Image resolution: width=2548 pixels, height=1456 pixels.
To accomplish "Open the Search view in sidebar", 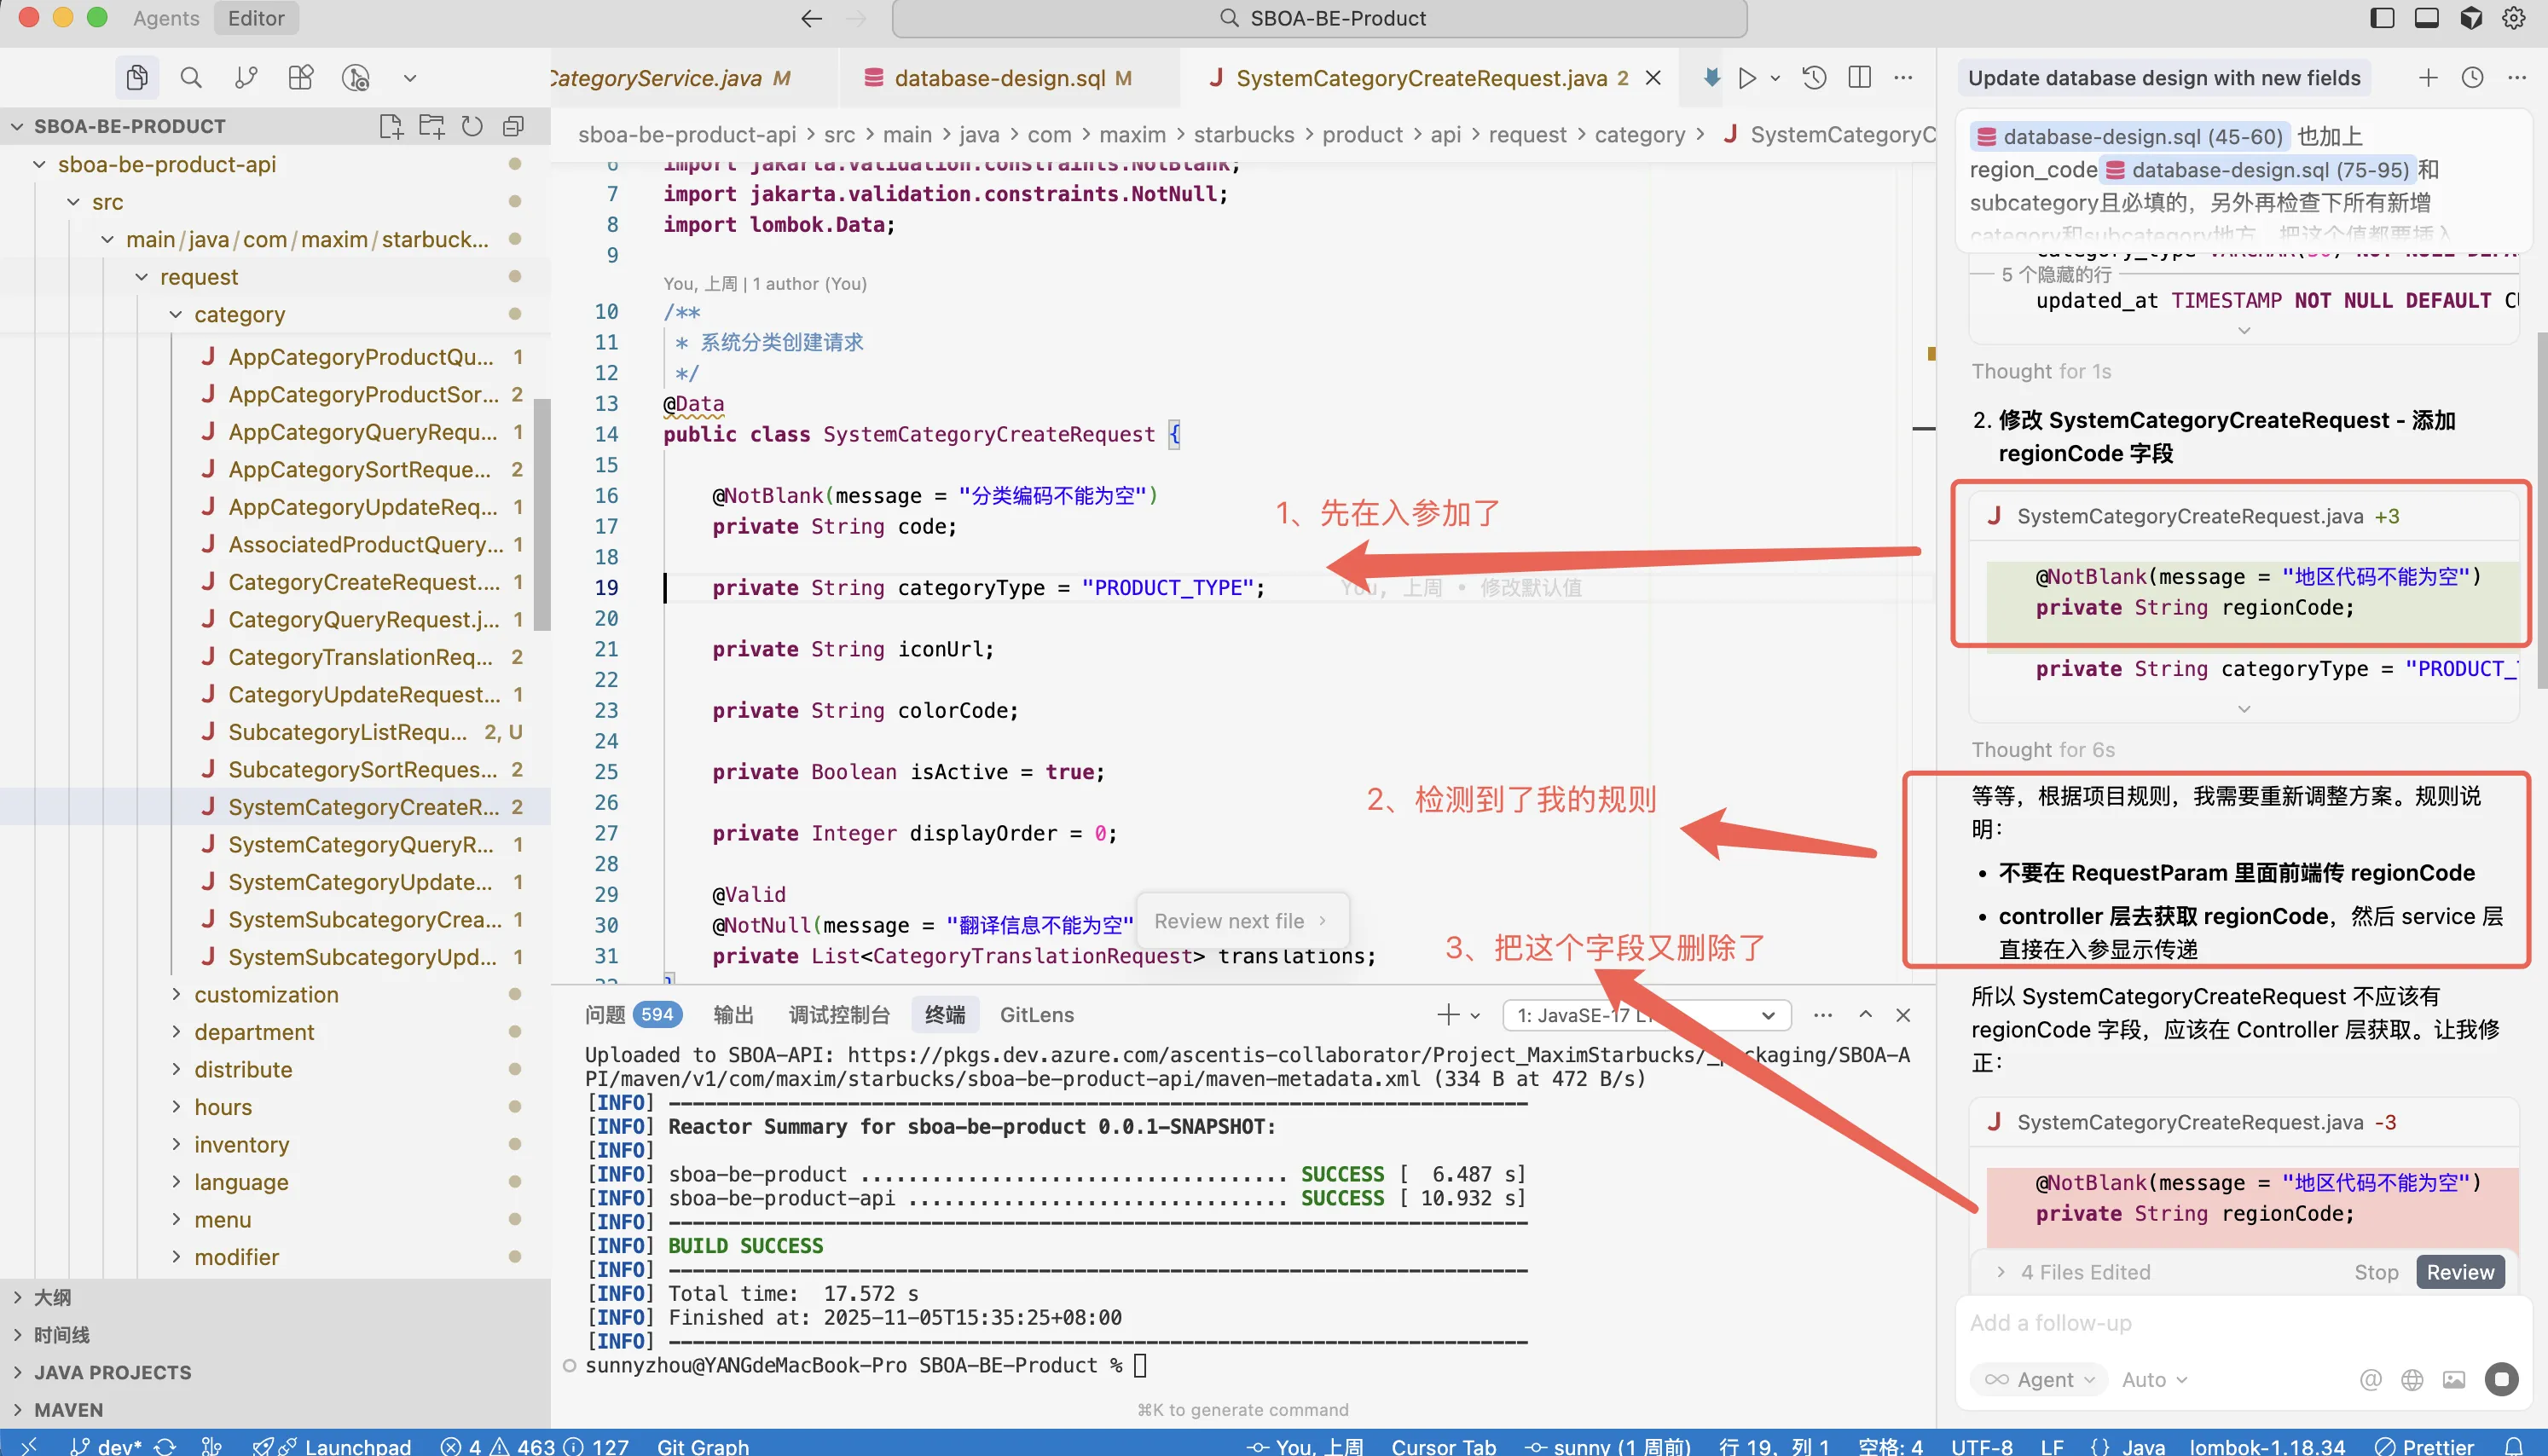I will (x=191, y=78).
